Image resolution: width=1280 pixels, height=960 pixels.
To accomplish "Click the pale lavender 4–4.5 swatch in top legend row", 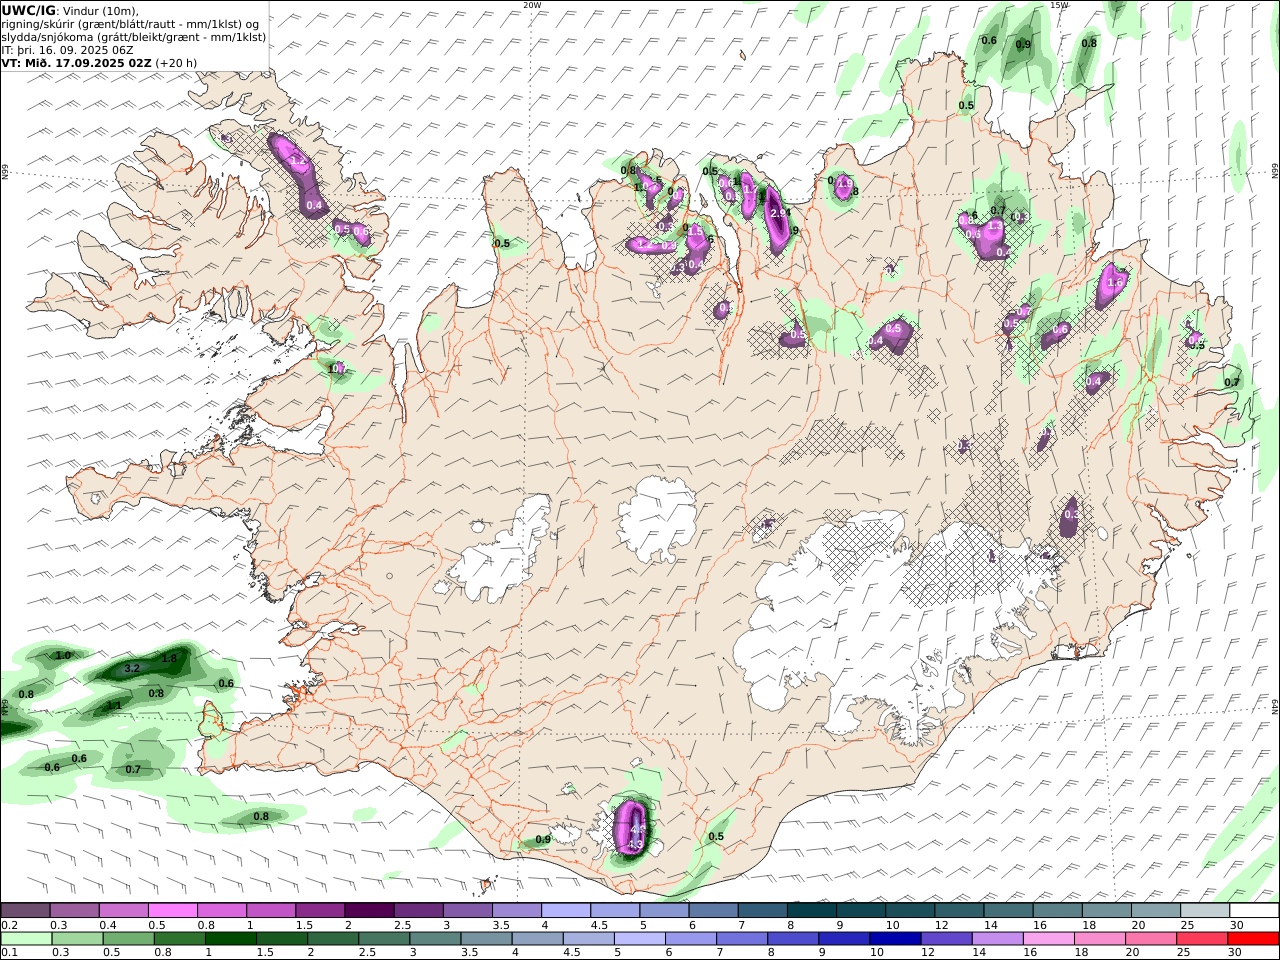I will click(566, 910).
